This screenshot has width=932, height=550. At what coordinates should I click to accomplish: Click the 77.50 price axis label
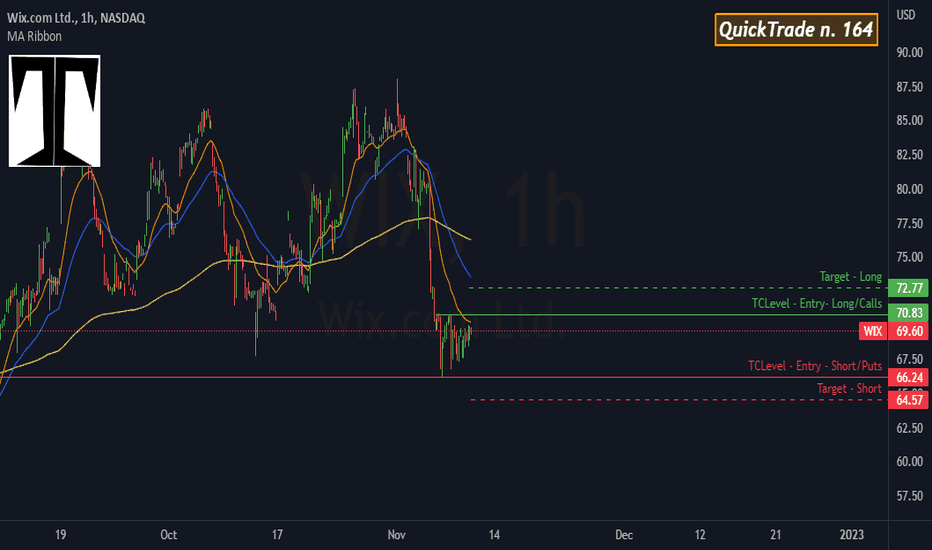point(909,224)
